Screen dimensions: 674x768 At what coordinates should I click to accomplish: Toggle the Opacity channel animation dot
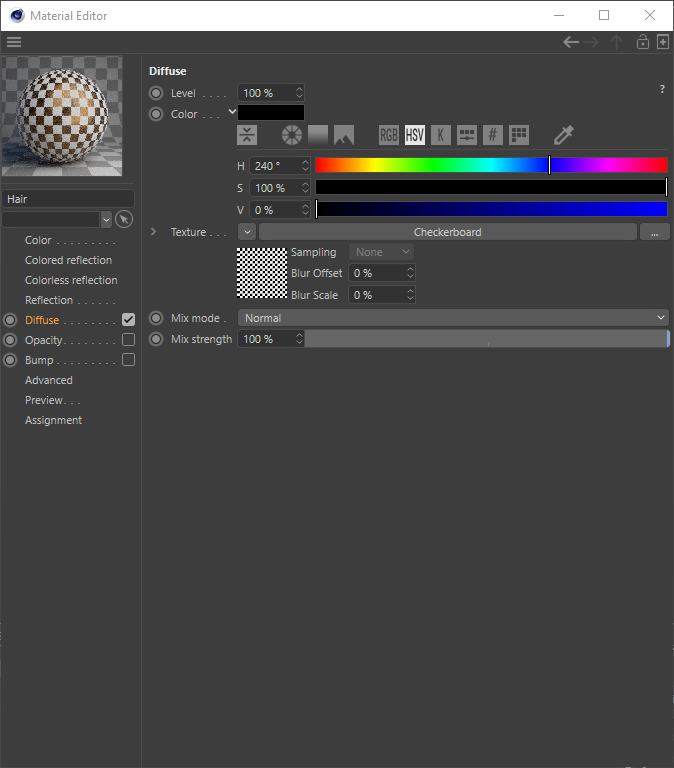[x=10, y=340]
